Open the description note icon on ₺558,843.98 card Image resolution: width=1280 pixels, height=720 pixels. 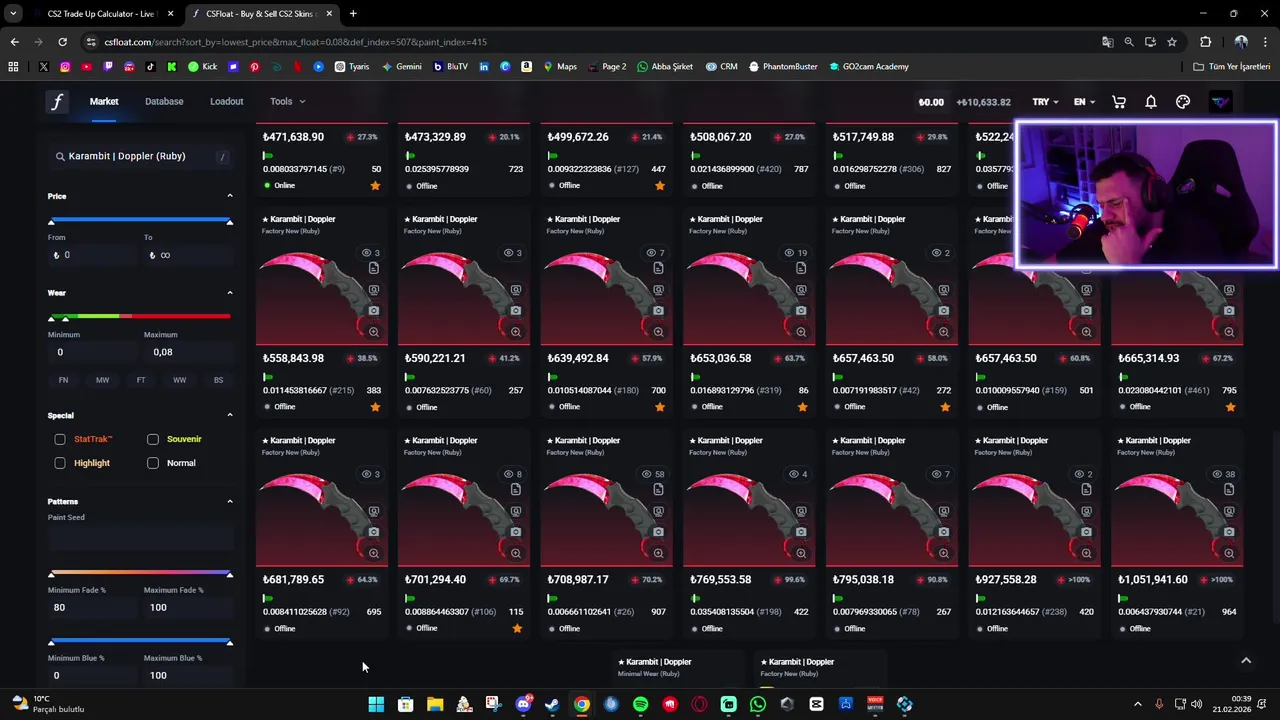(373, 268)
